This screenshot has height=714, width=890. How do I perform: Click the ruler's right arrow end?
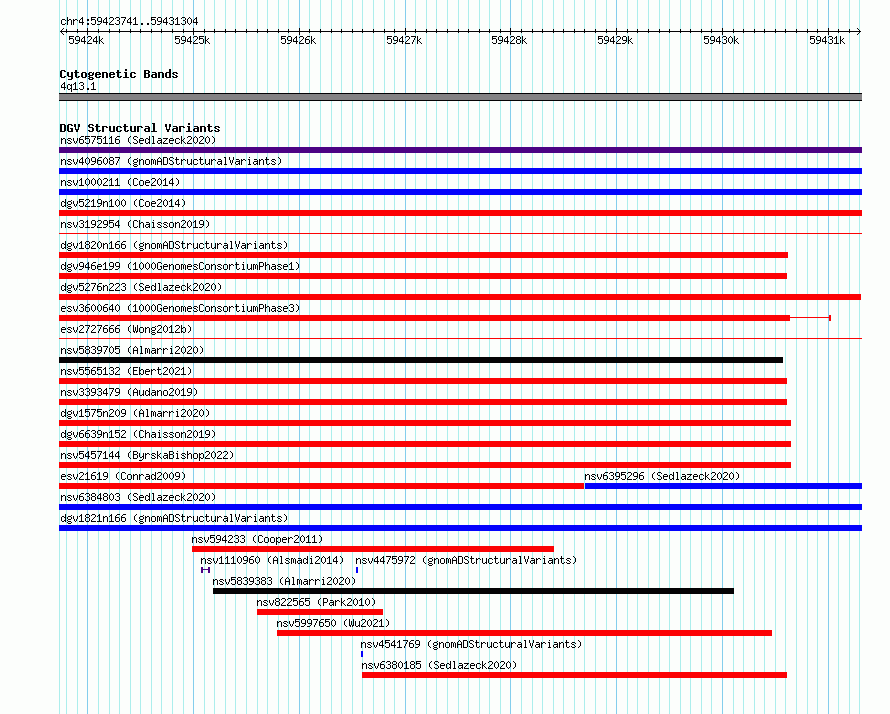pos(859,32)
